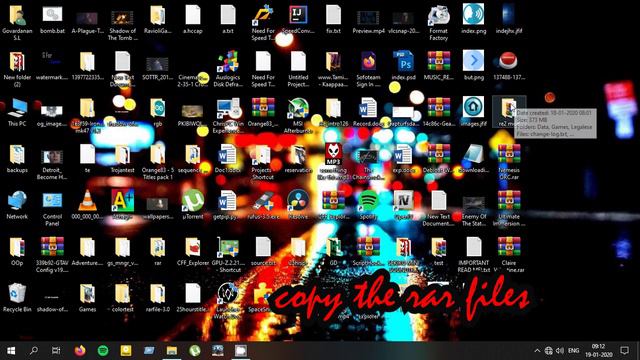Select the CFF_Explorer folder
The width and height of the screenshot is (640, 360).
[x=193, y=251]
